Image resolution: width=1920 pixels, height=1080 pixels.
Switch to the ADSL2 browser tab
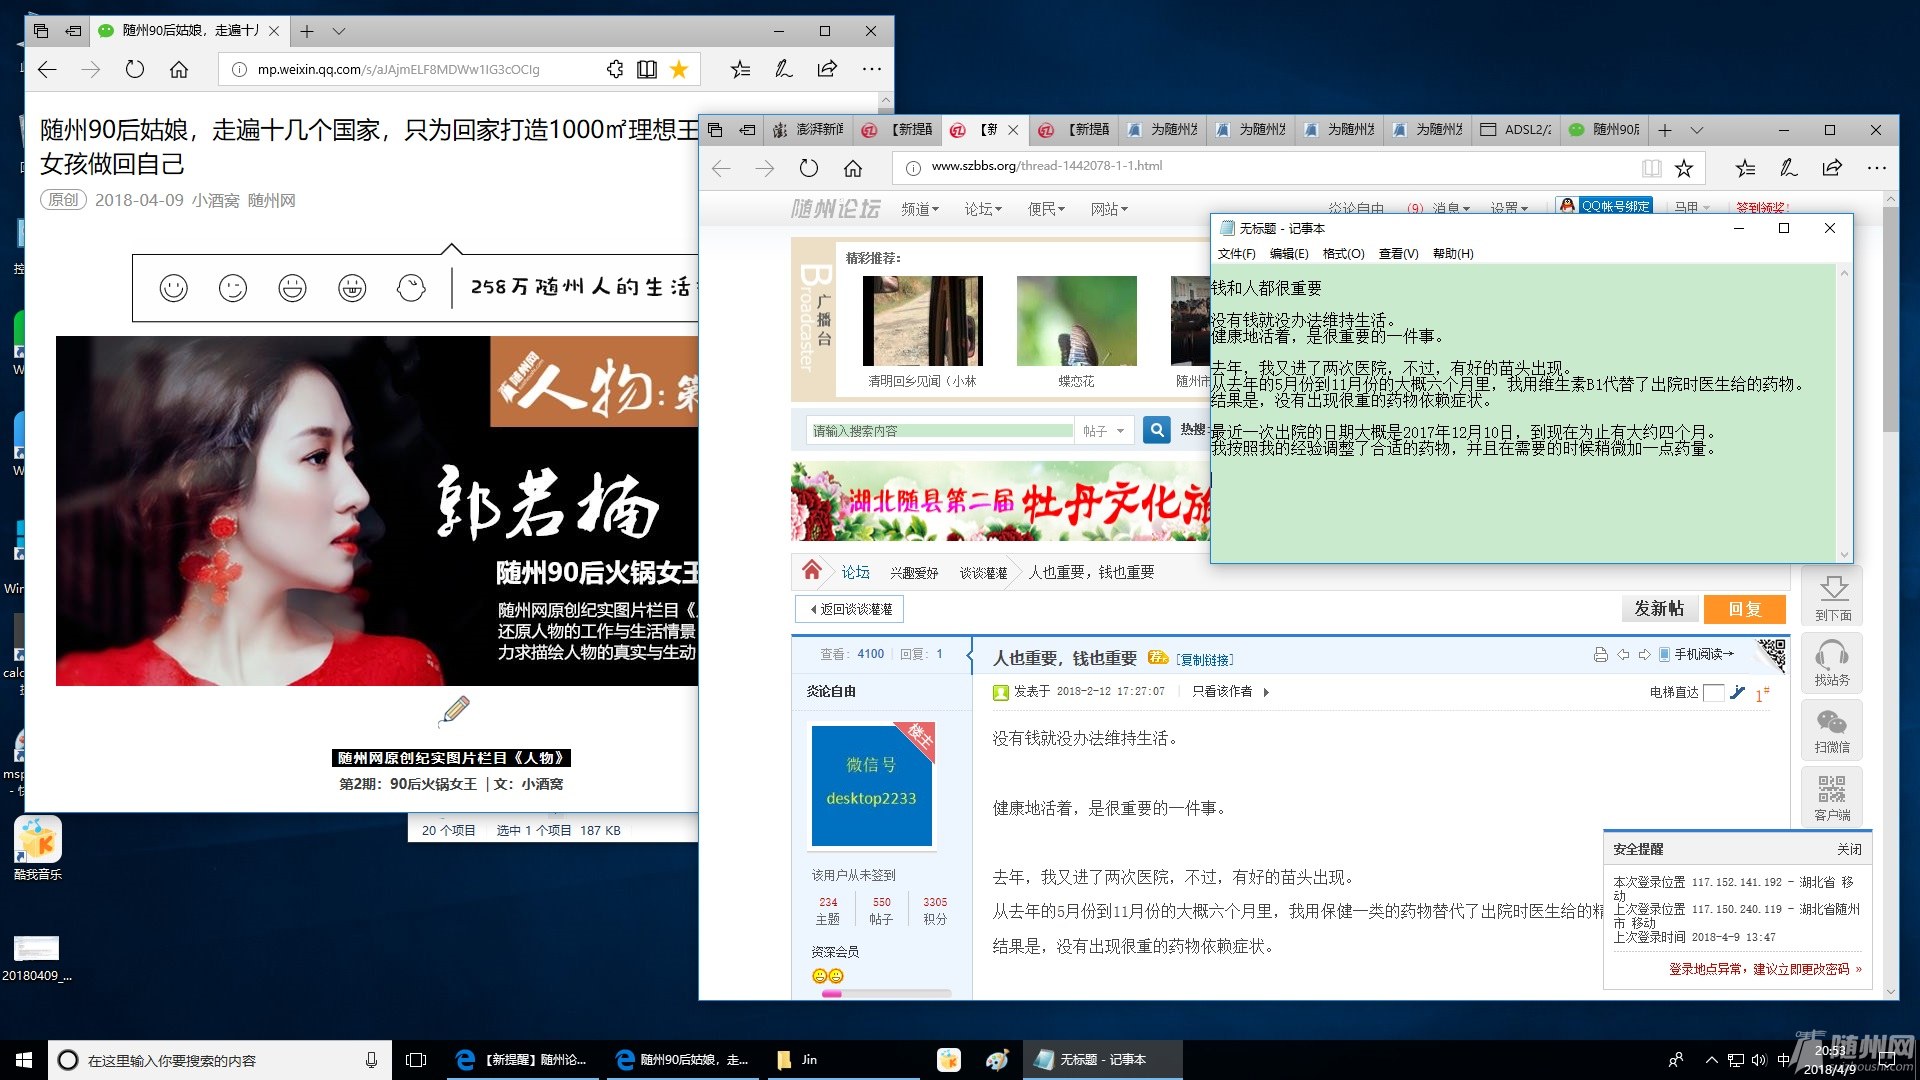(x=1517, y=130)
